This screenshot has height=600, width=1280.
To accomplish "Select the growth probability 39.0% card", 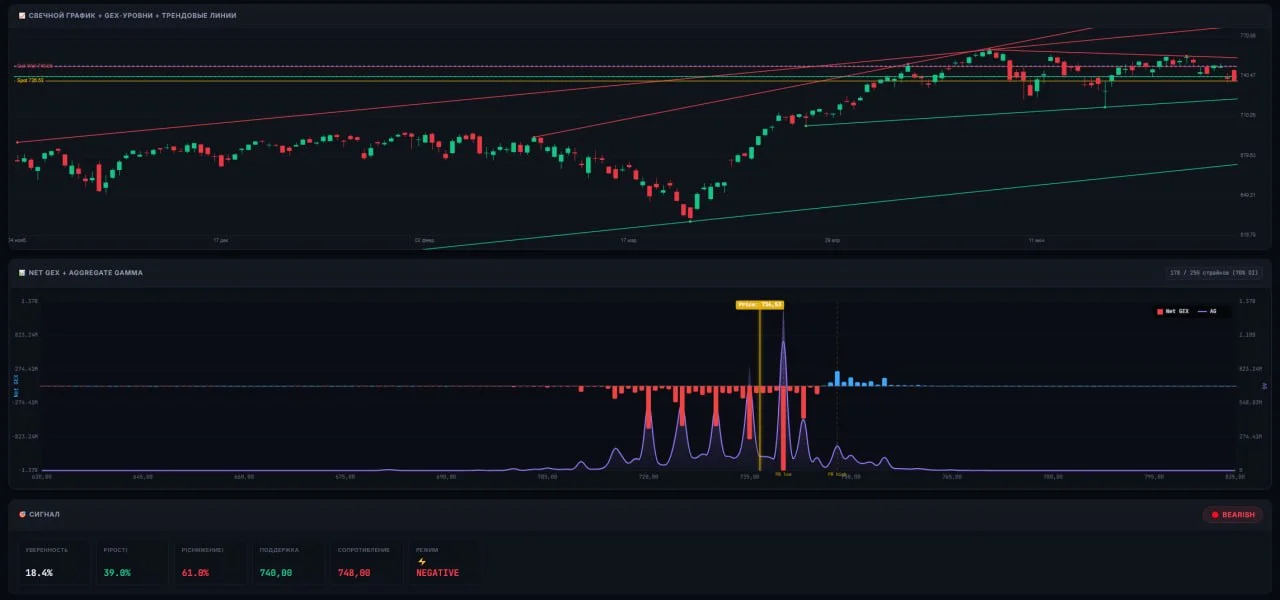I will [132, 562].
